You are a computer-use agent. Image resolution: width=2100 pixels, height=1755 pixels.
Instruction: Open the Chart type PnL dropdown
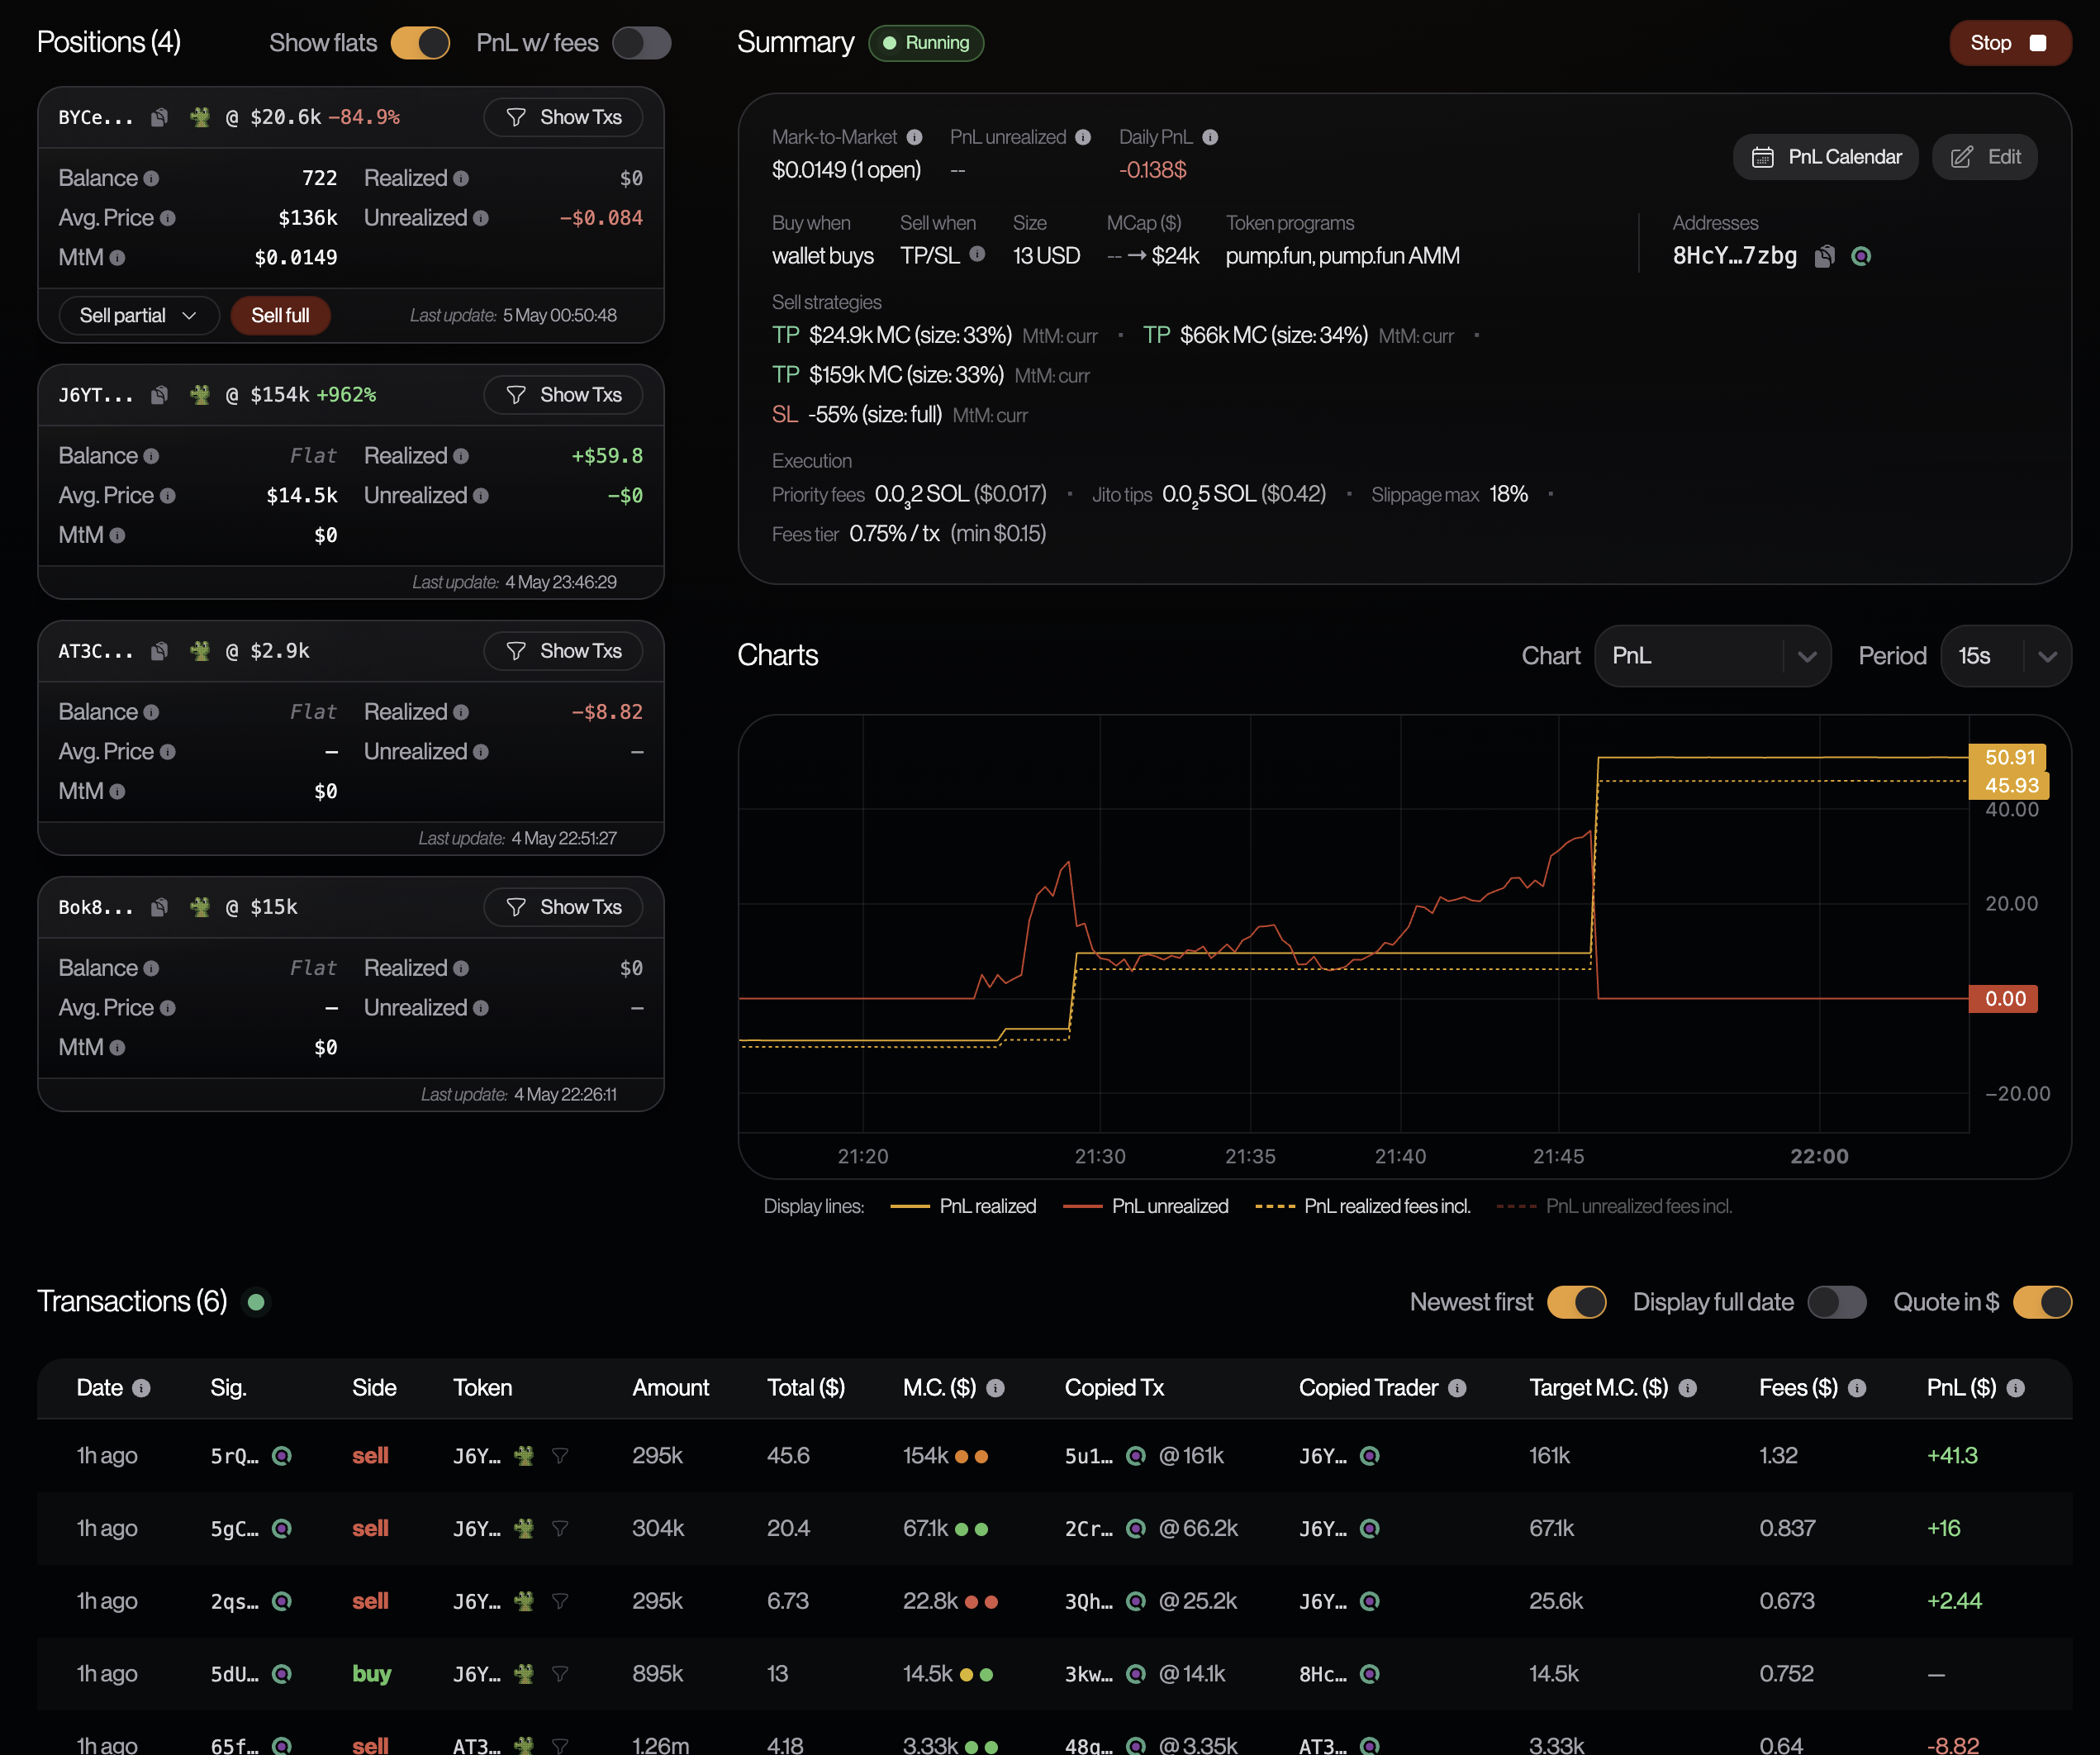(1712, 656)
